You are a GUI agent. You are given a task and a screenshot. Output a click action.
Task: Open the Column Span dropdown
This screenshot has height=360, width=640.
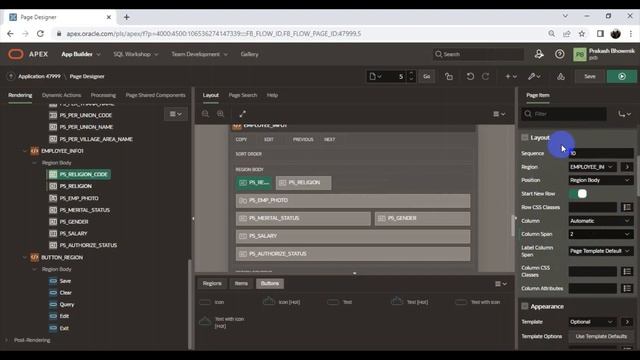pos(601,234)
